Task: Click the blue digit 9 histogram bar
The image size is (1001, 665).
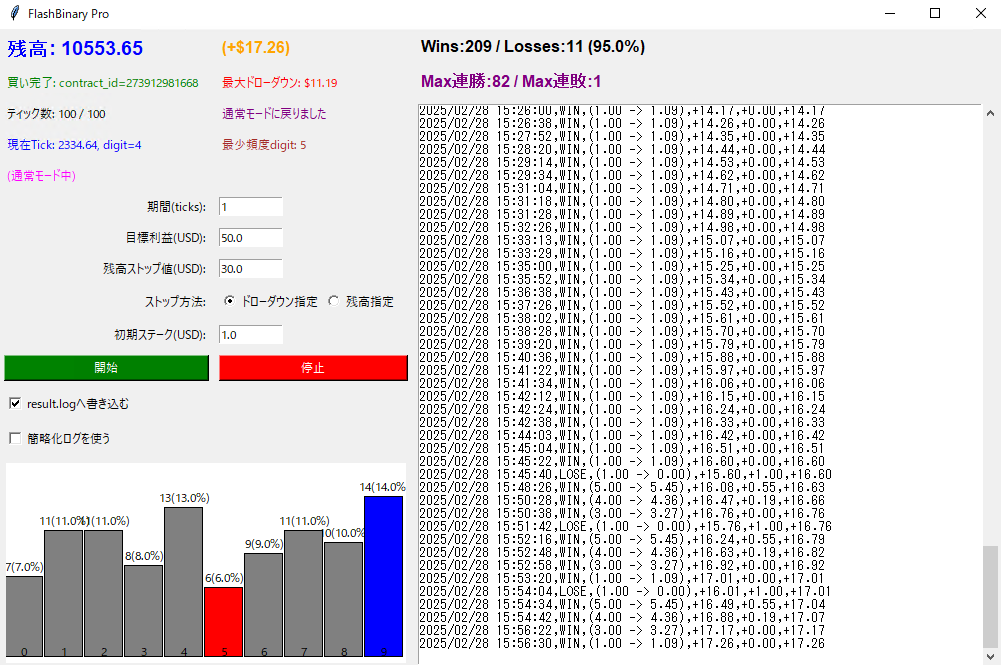Action: [x=383, y=575]
